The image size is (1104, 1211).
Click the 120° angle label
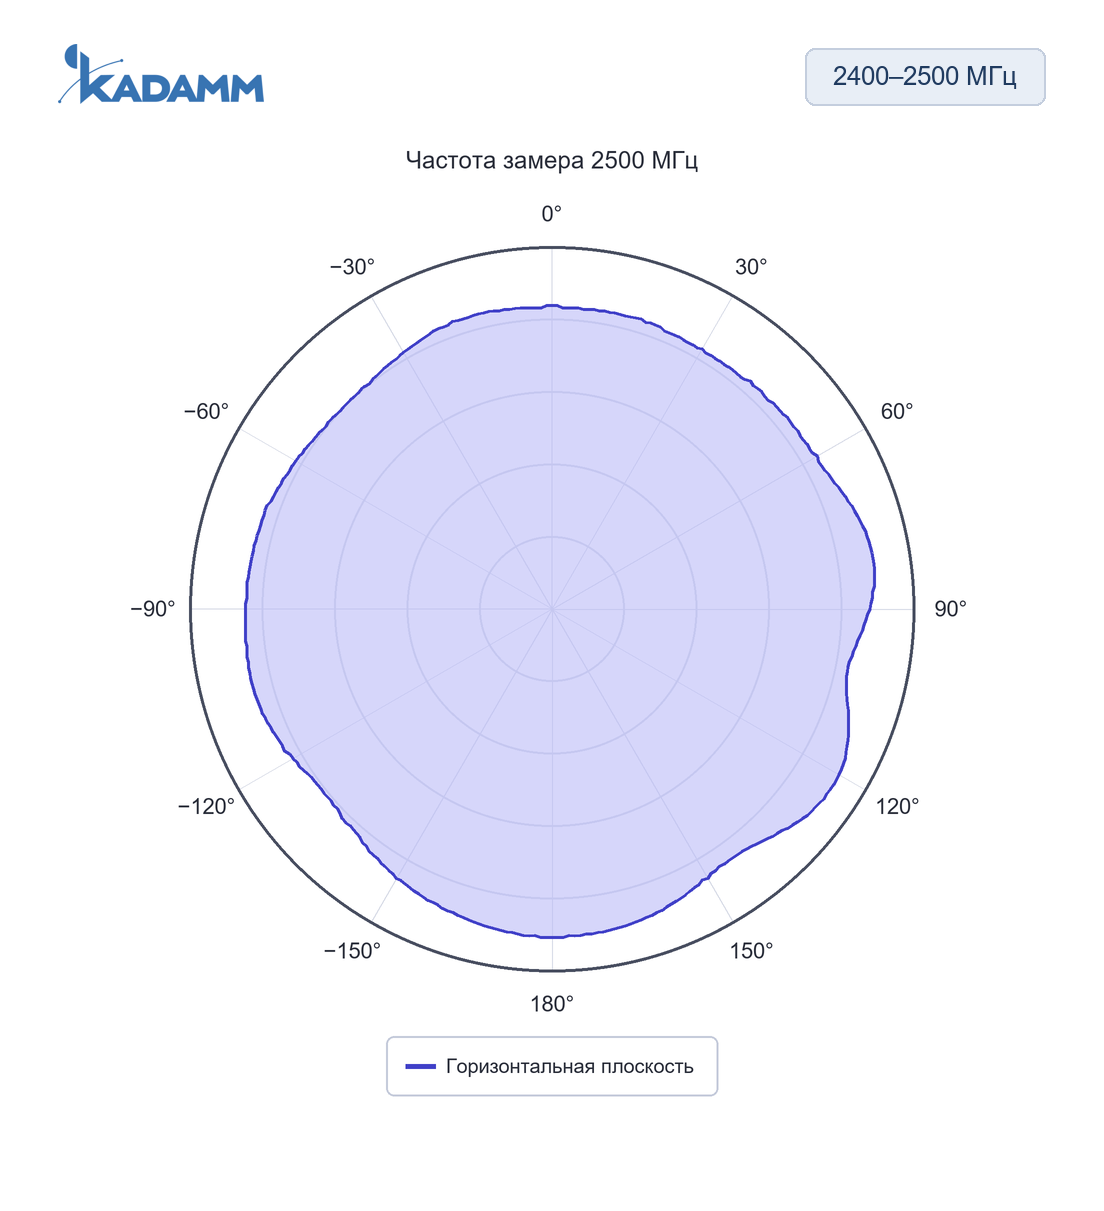[x=897, y=807]
